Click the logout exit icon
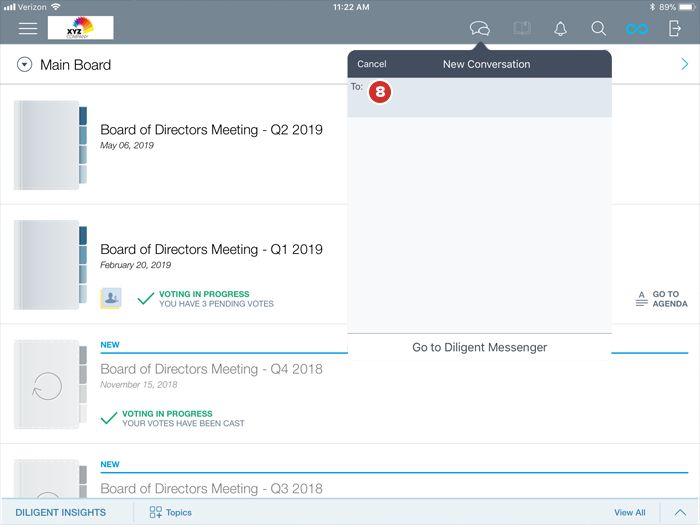 (x=675, y=29)
